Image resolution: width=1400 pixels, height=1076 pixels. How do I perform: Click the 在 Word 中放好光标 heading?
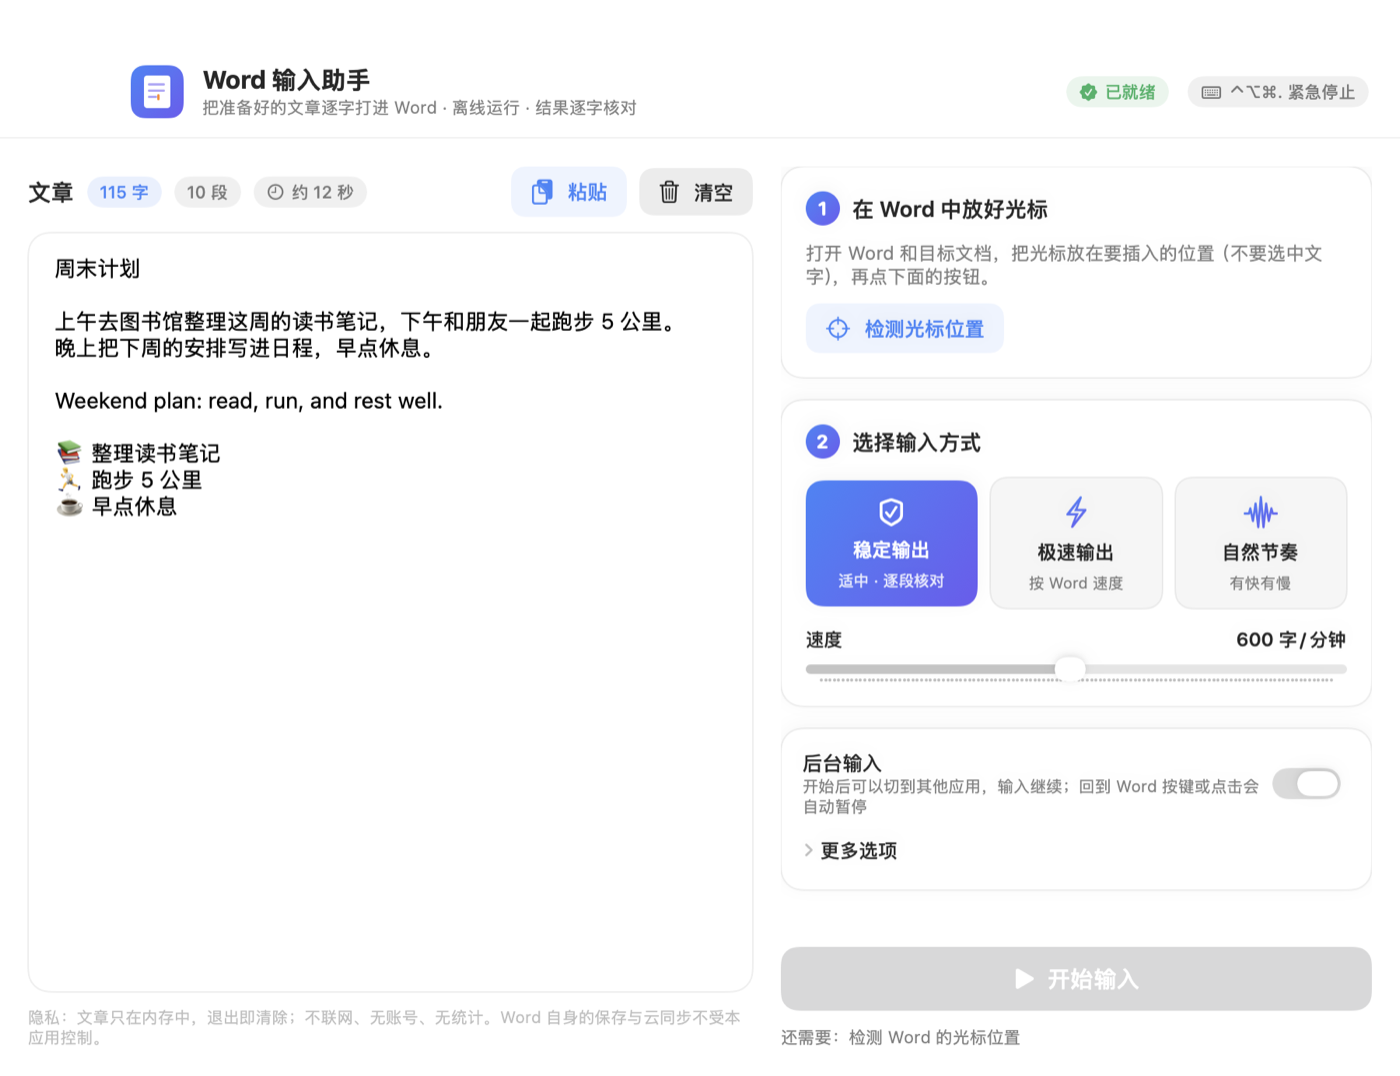click(x=950, y=209)
